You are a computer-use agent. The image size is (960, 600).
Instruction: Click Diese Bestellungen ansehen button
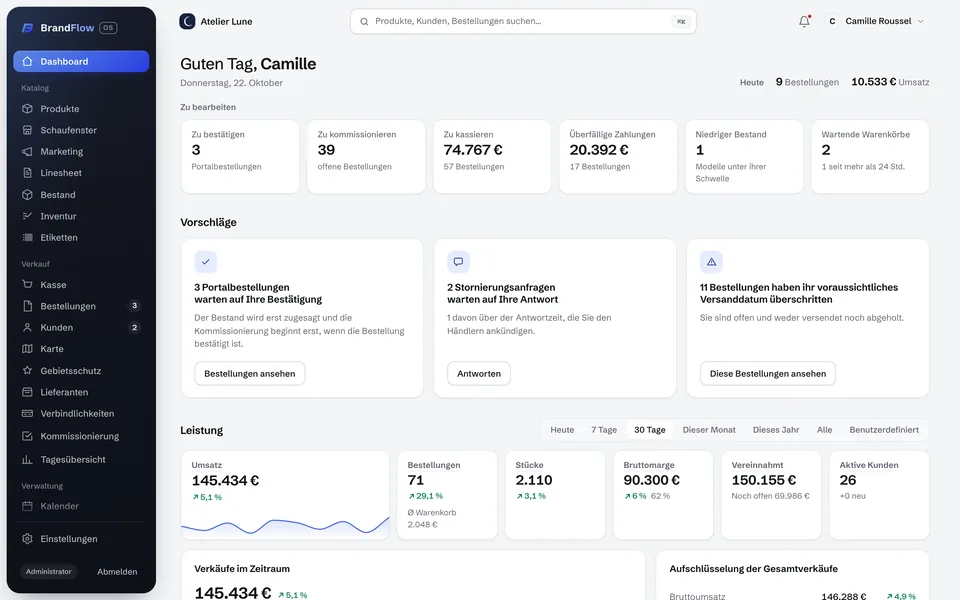pyautogui.click(x=768, y=373)
